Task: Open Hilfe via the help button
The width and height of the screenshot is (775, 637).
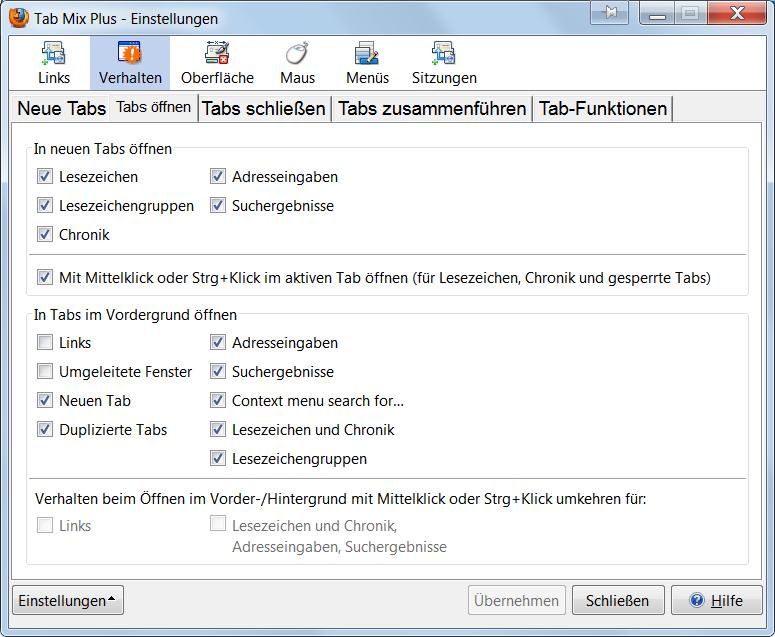Action: [x=717, y=600]
